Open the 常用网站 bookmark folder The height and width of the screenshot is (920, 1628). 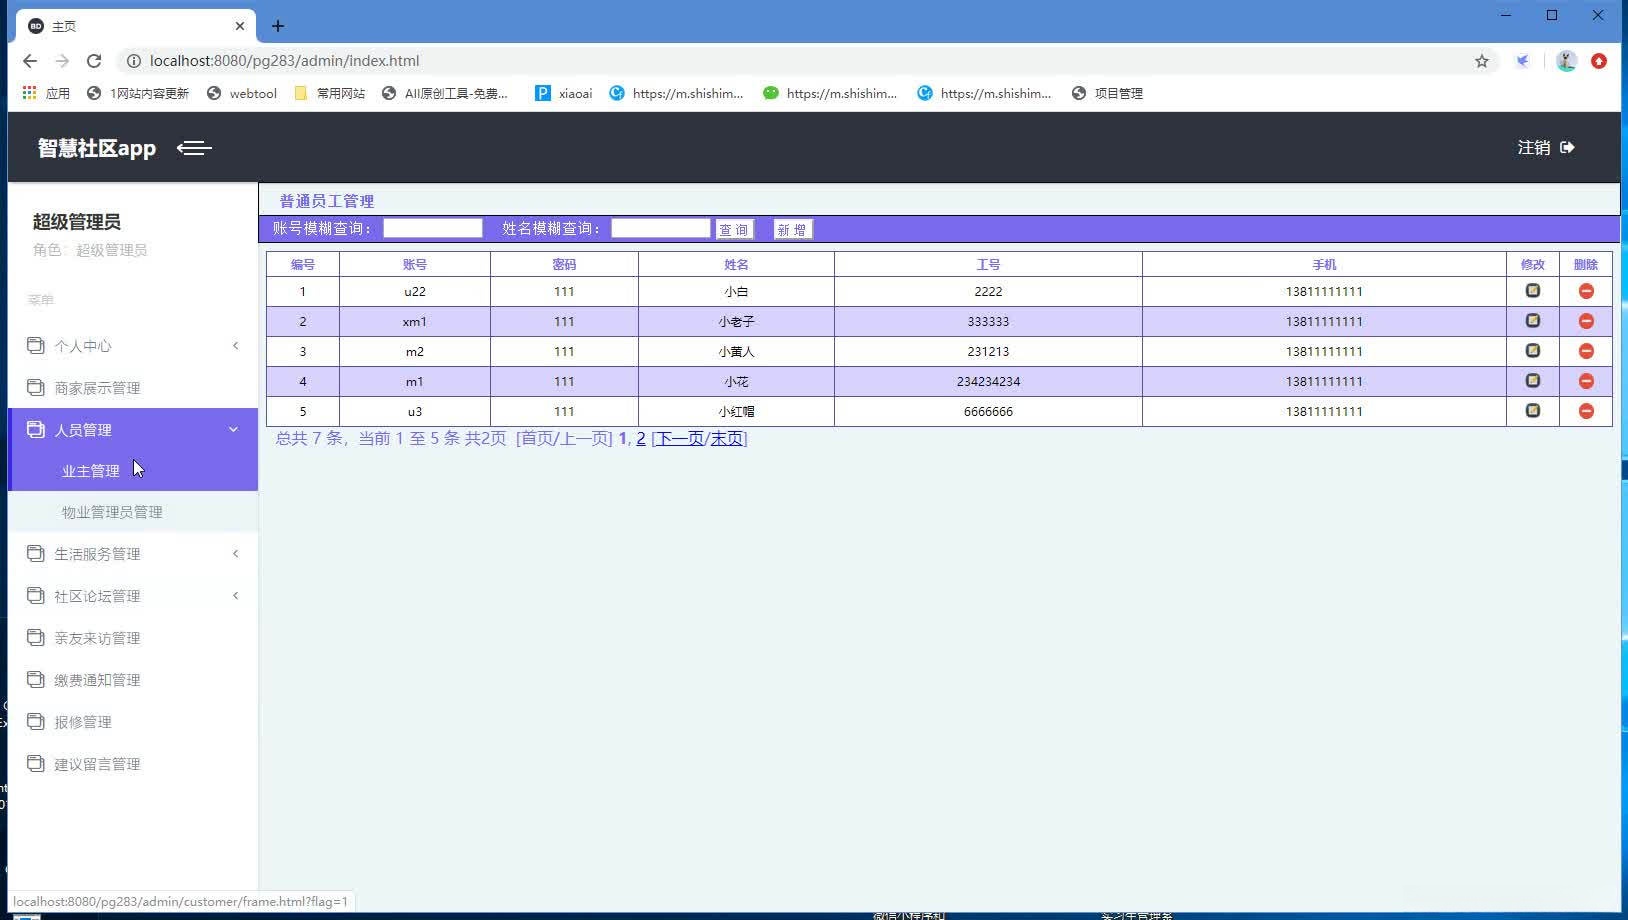point(330,93)
